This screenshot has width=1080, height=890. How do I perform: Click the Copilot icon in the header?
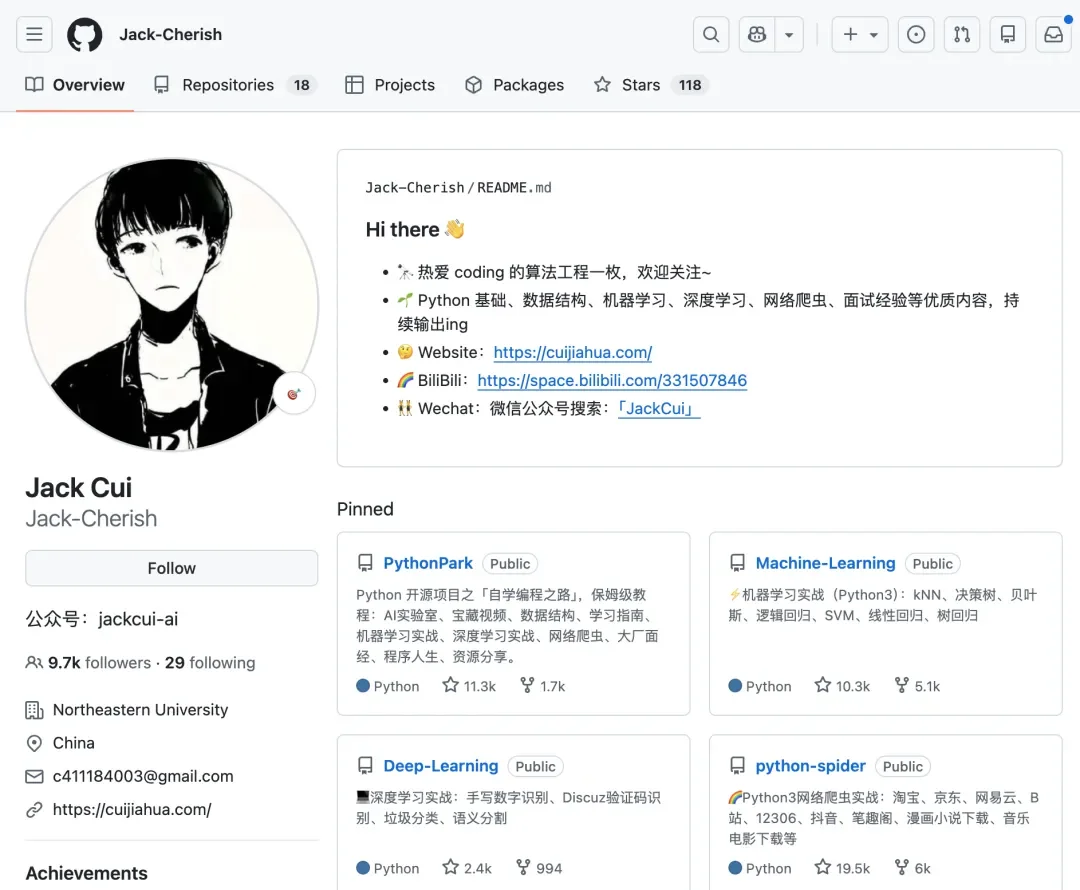tap(757, 34)
